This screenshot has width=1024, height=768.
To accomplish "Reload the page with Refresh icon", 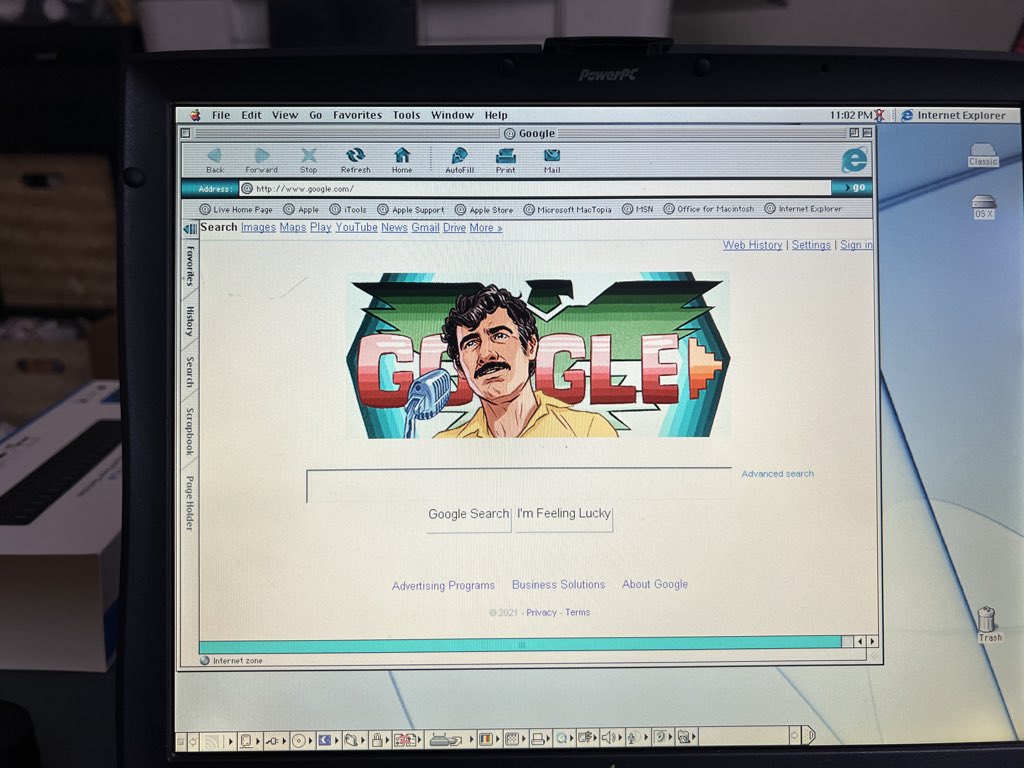I will tap(355, 160).
